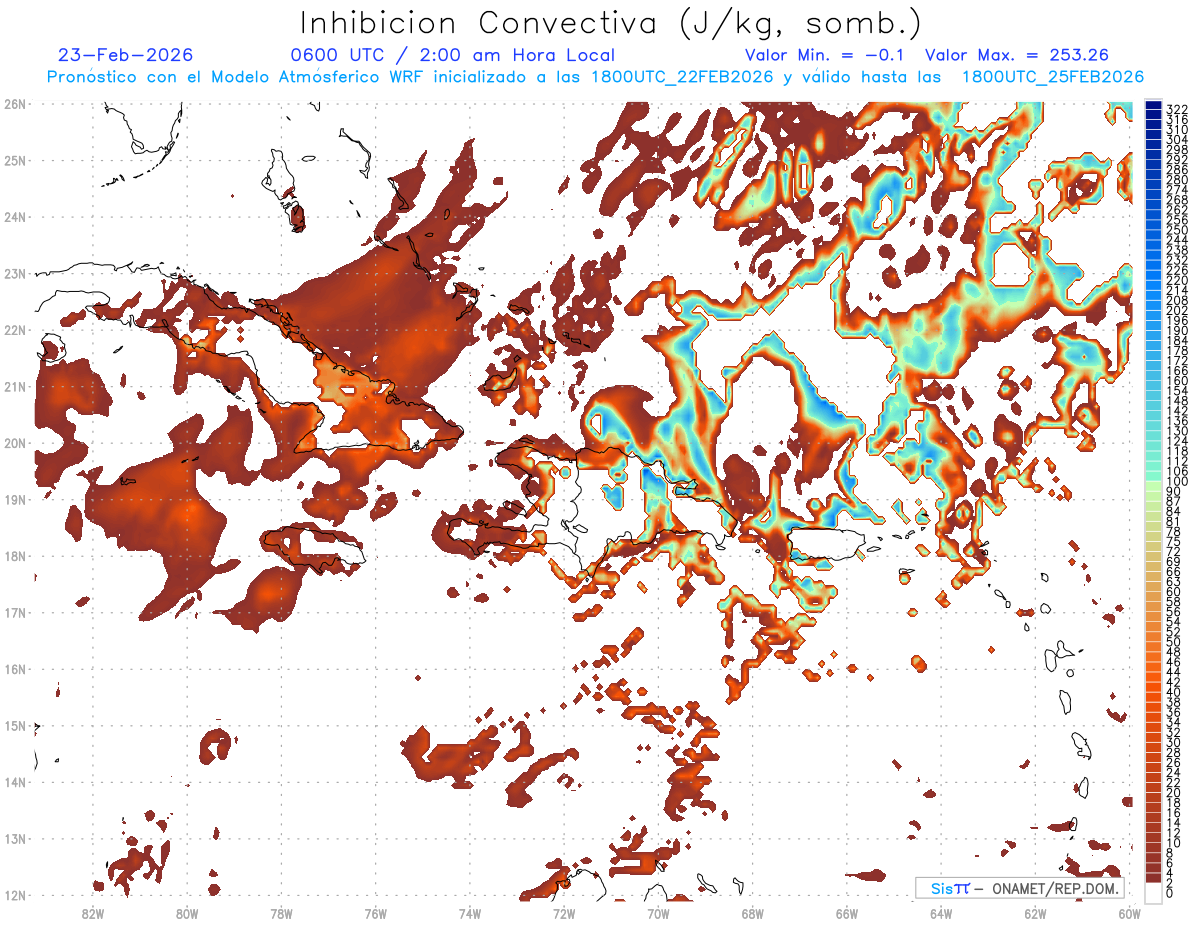Click the "Valor Max. = 253.26" readout

pyautogui.click(x=1018, y=55)
